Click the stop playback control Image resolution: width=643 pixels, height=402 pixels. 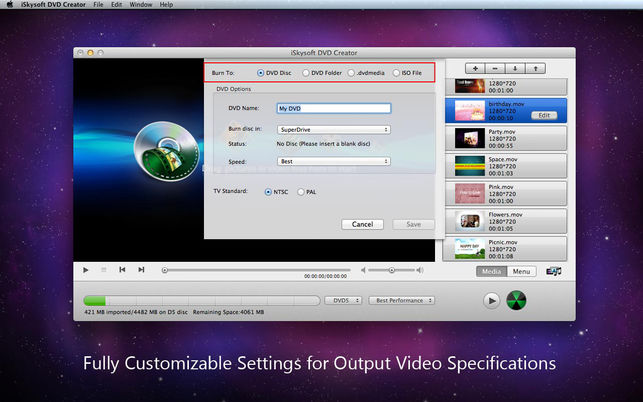coord(104,270)
